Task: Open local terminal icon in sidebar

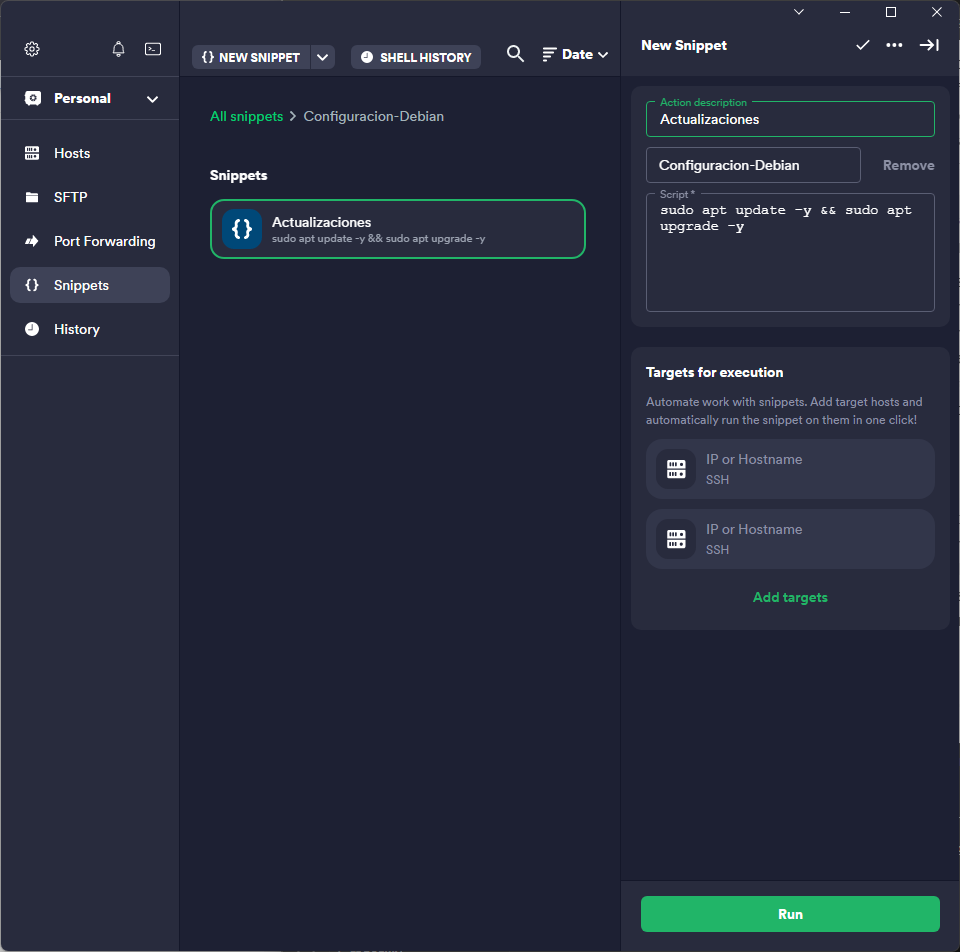Action: coord(153,49)
